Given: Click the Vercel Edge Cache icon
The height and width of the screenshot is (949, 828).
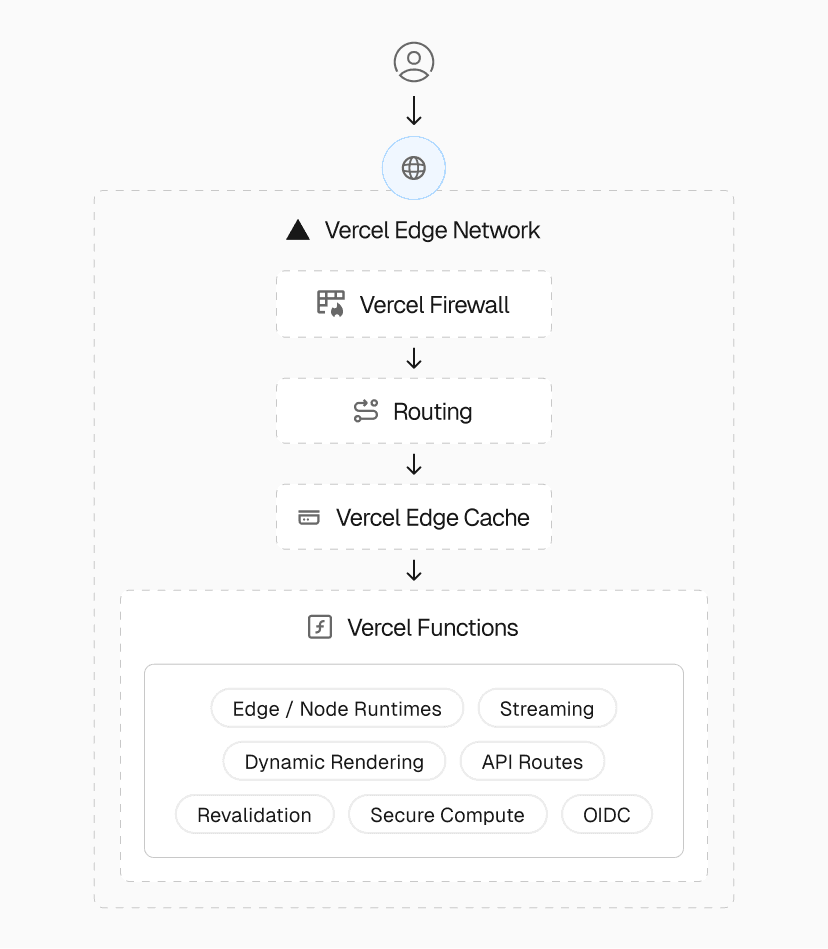Looking at the screenshot, I should 309,518.
